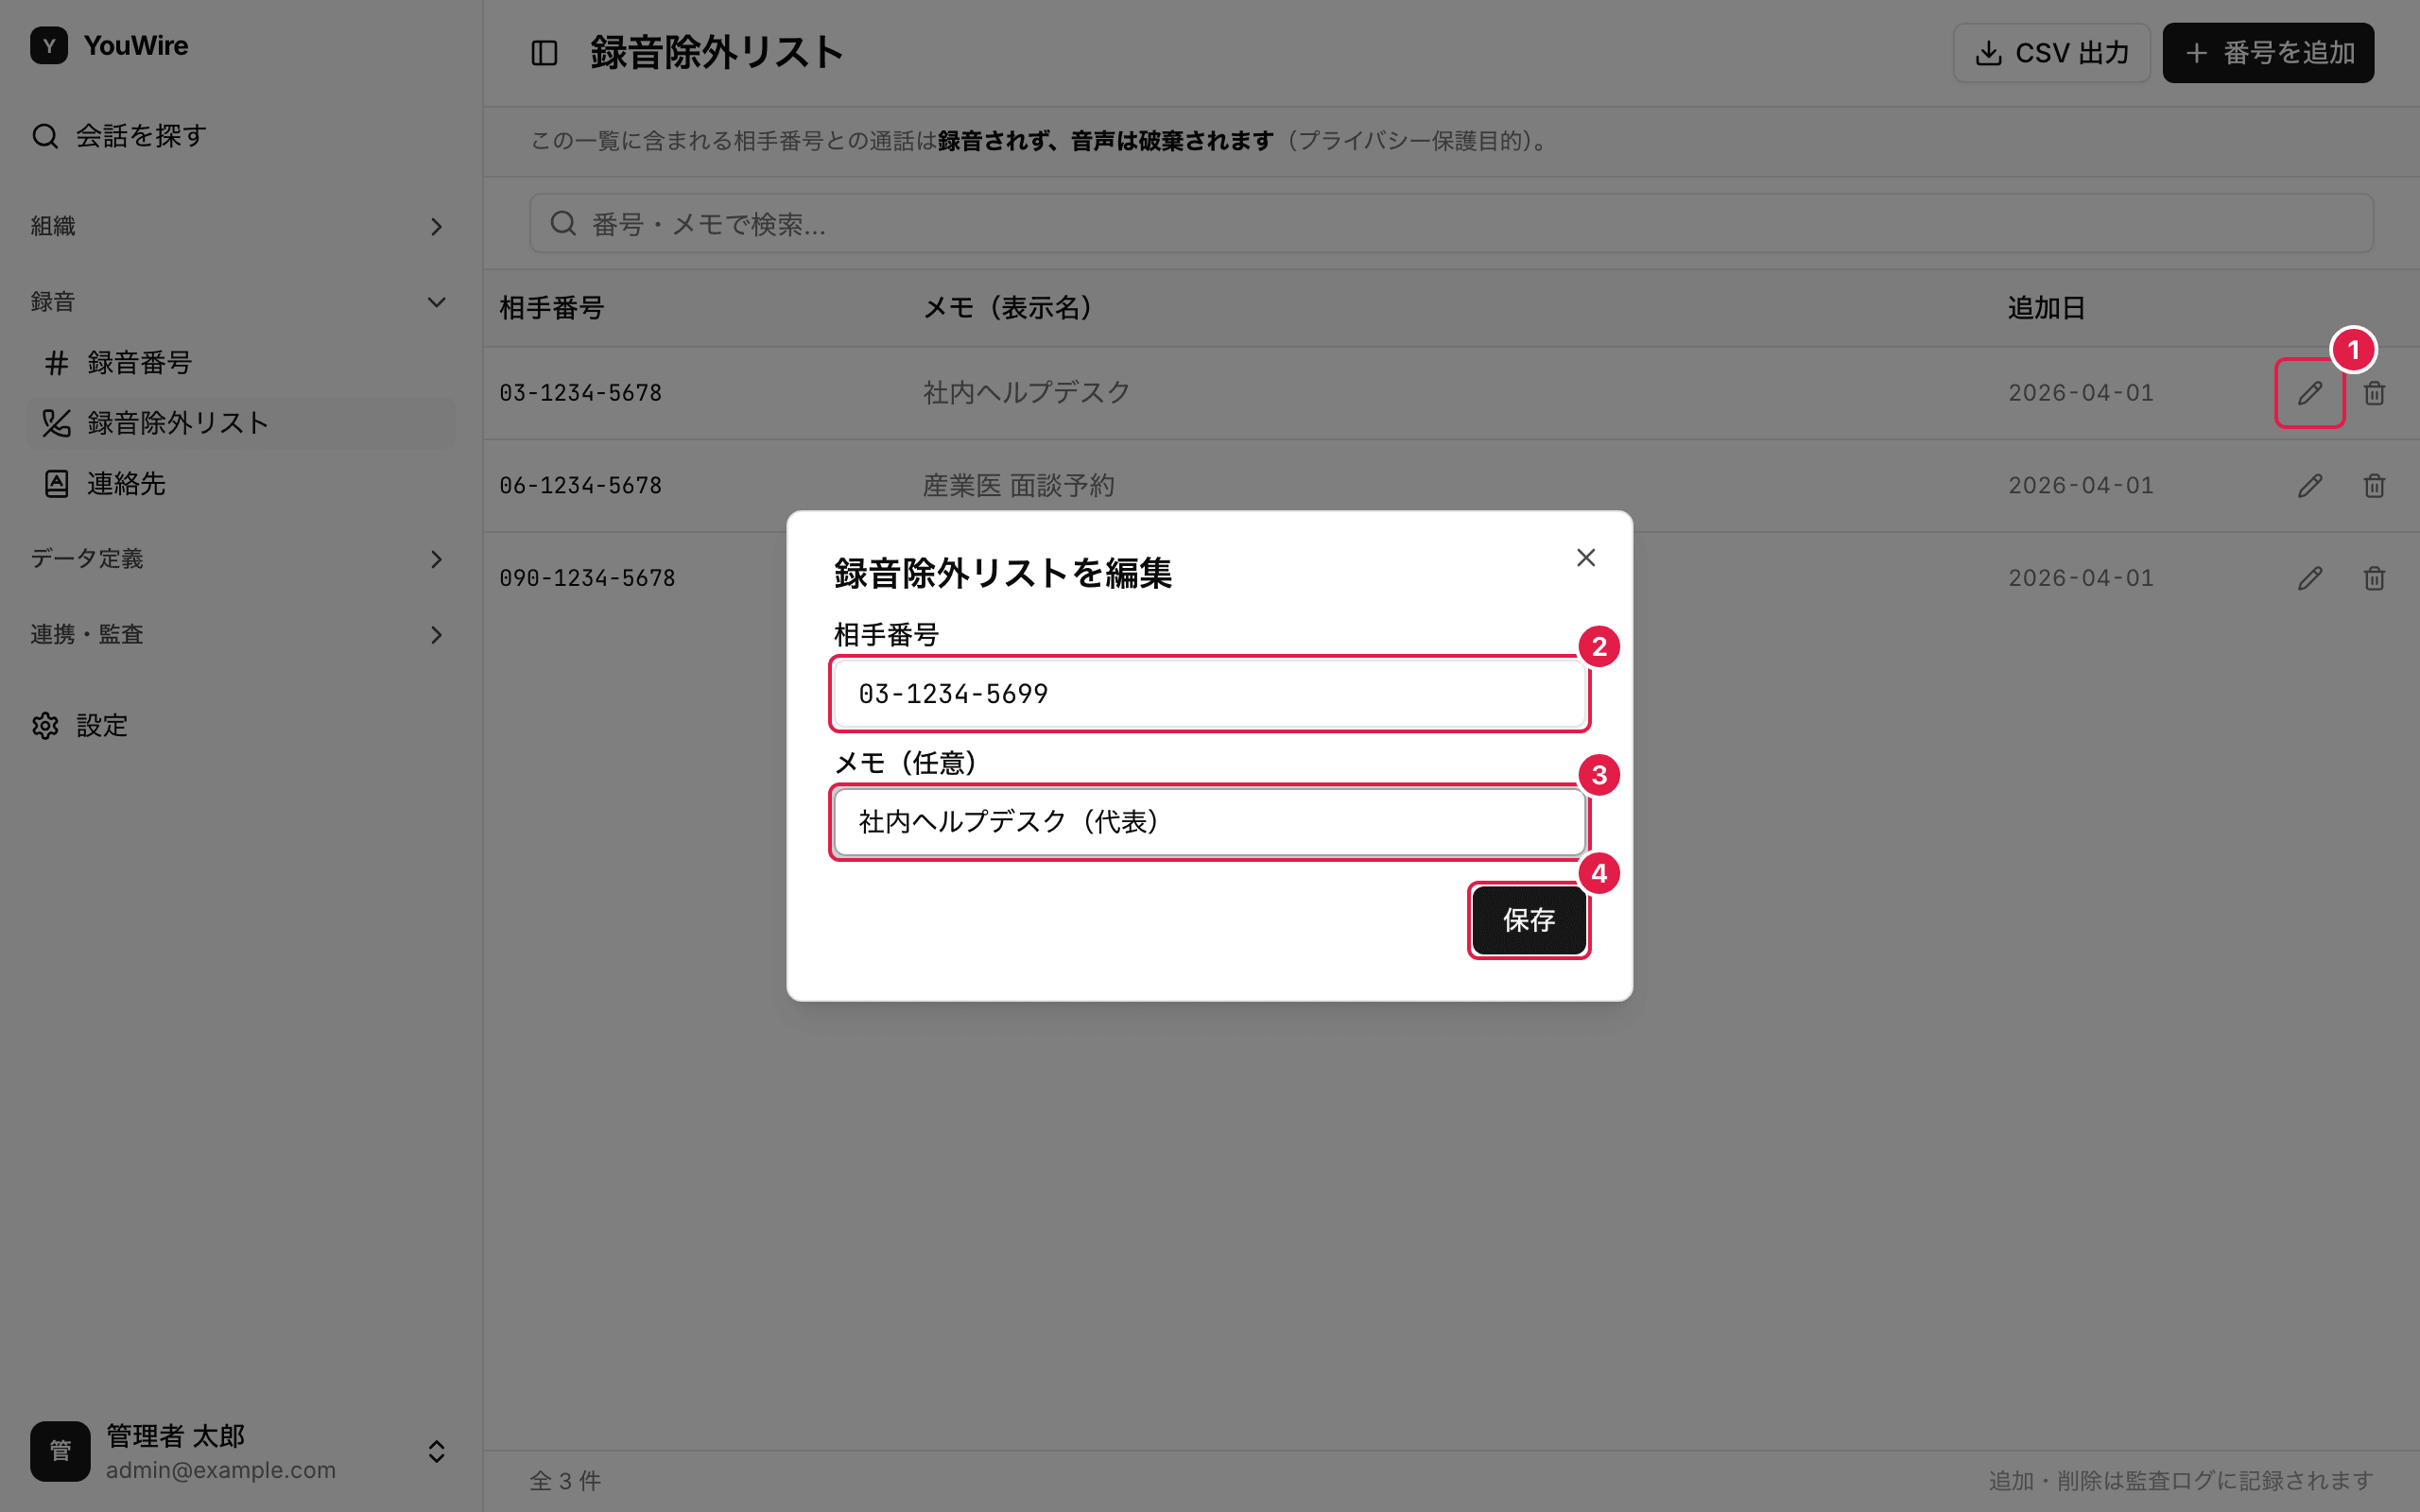Export list with CSV 出力 button

(x=2051, y=53)
